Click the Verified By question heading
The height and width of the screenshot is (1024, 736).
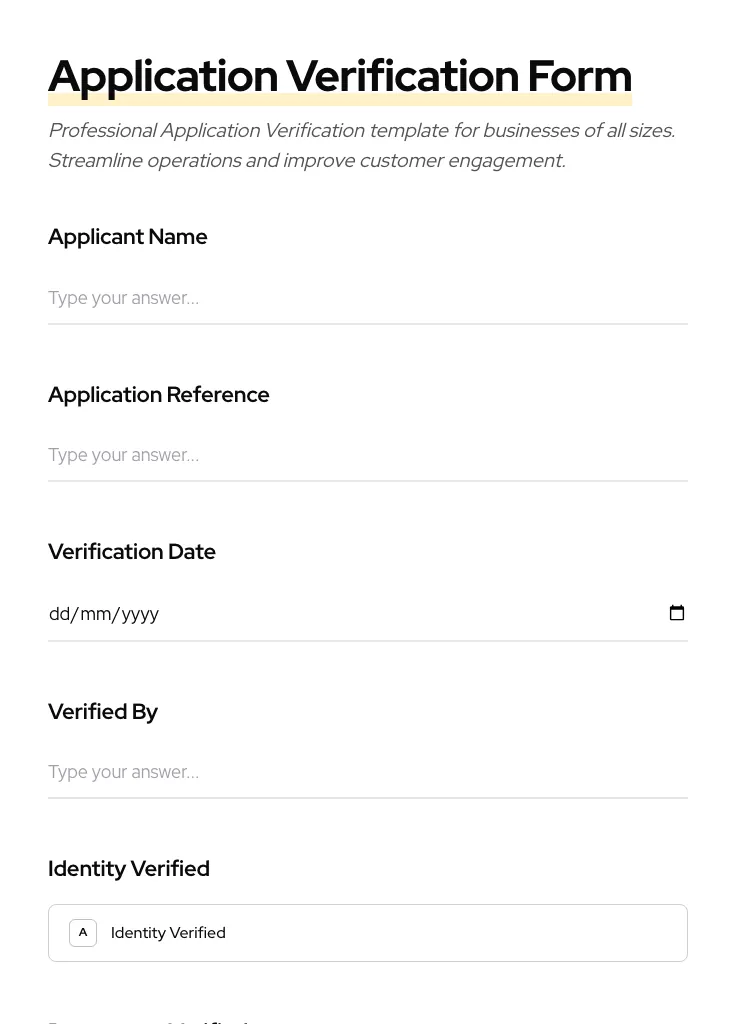click(x=103, y=711)
